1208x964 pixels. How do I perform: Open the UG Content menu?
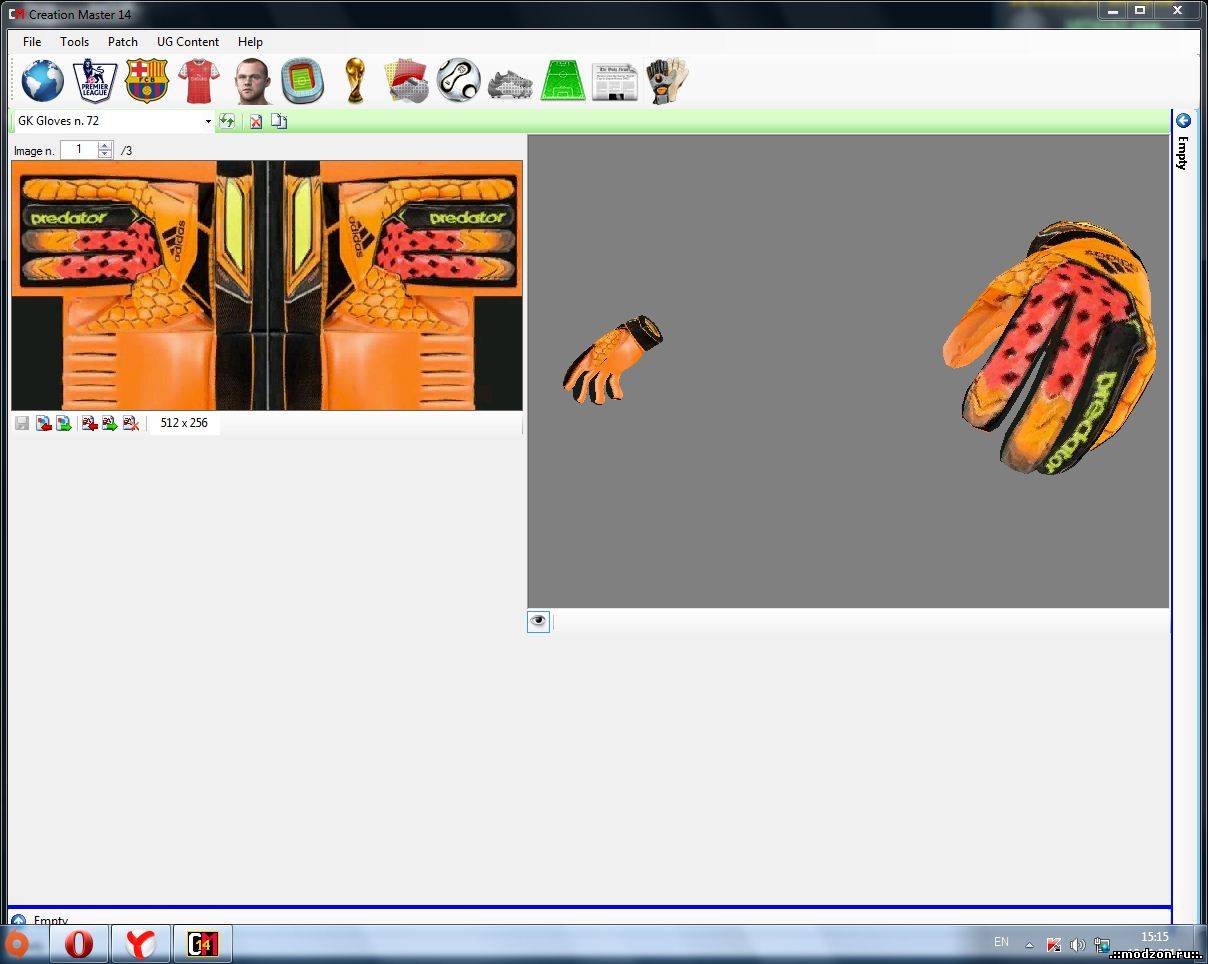tap(188, 42)
